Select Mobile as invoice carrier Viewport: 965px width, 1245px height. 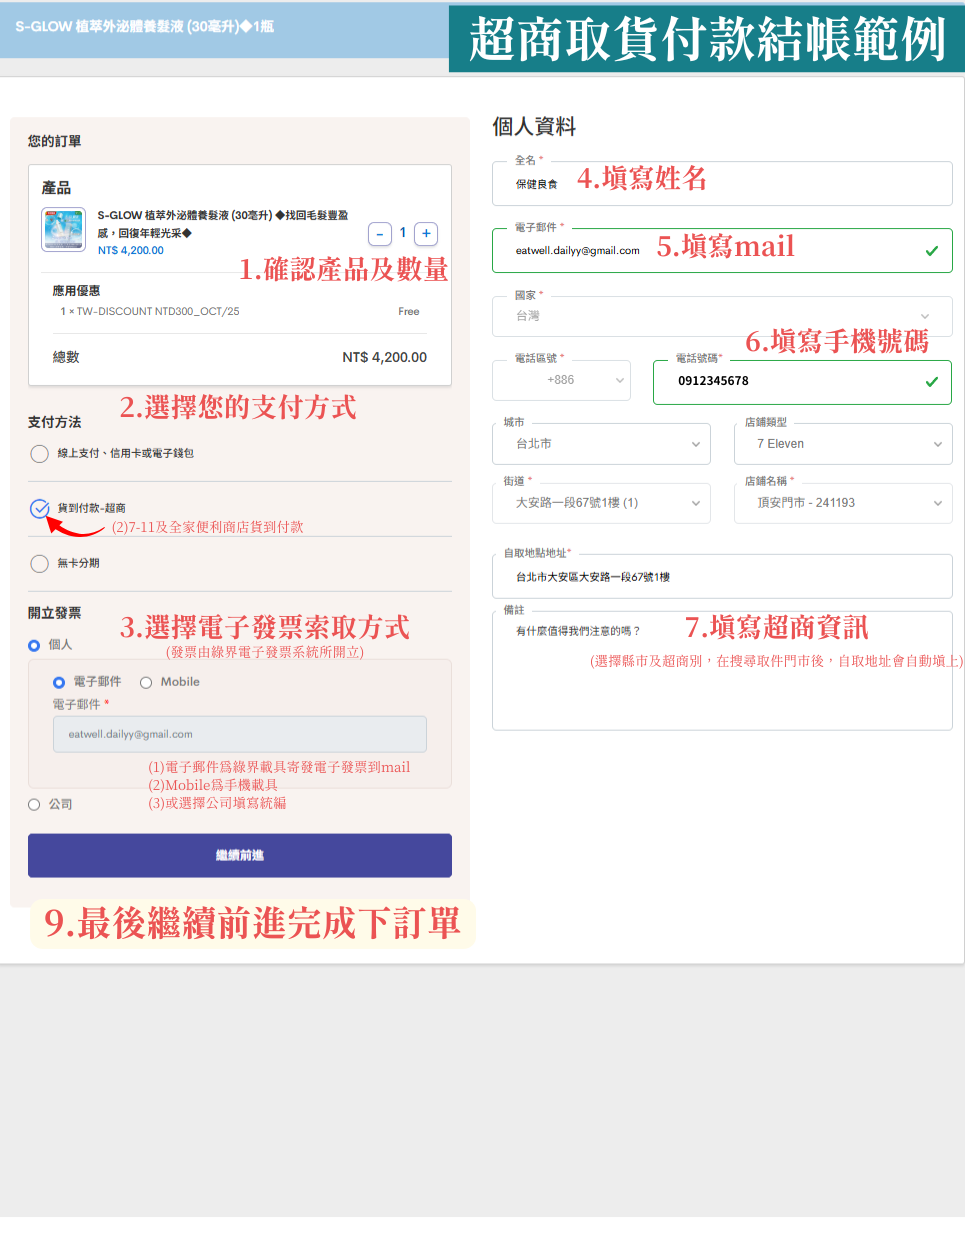click(x=145, y=681)
